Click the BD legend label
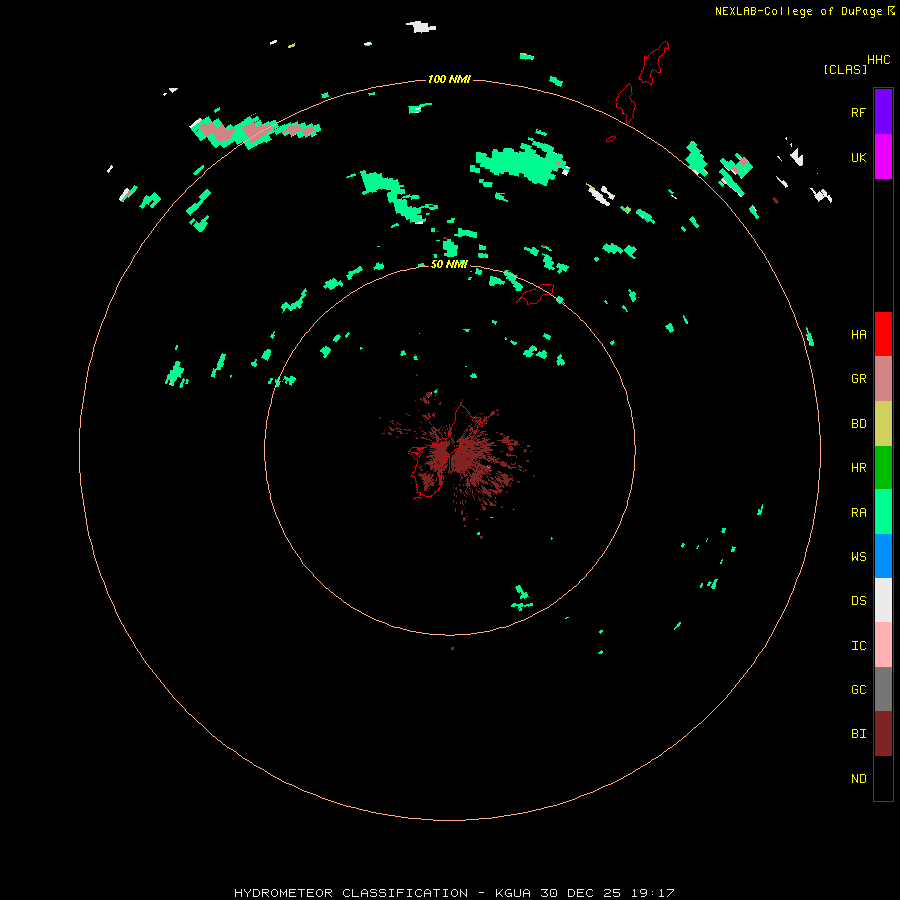The image size is (900, 900). point(858,424)
